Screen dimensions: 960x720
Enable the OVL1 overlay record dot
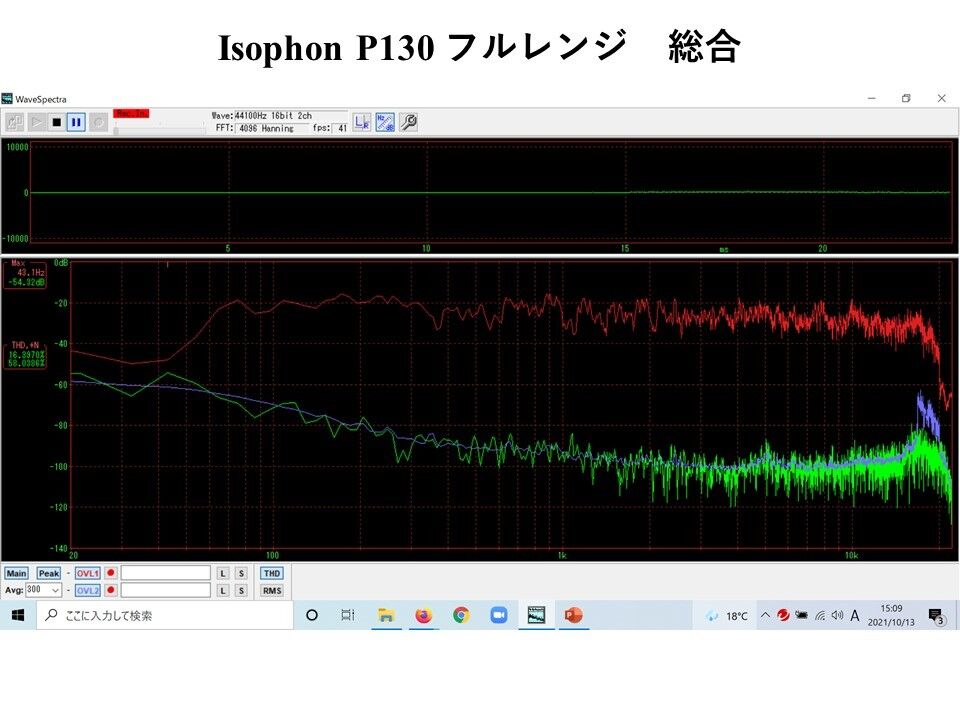(x=111, y=573)
